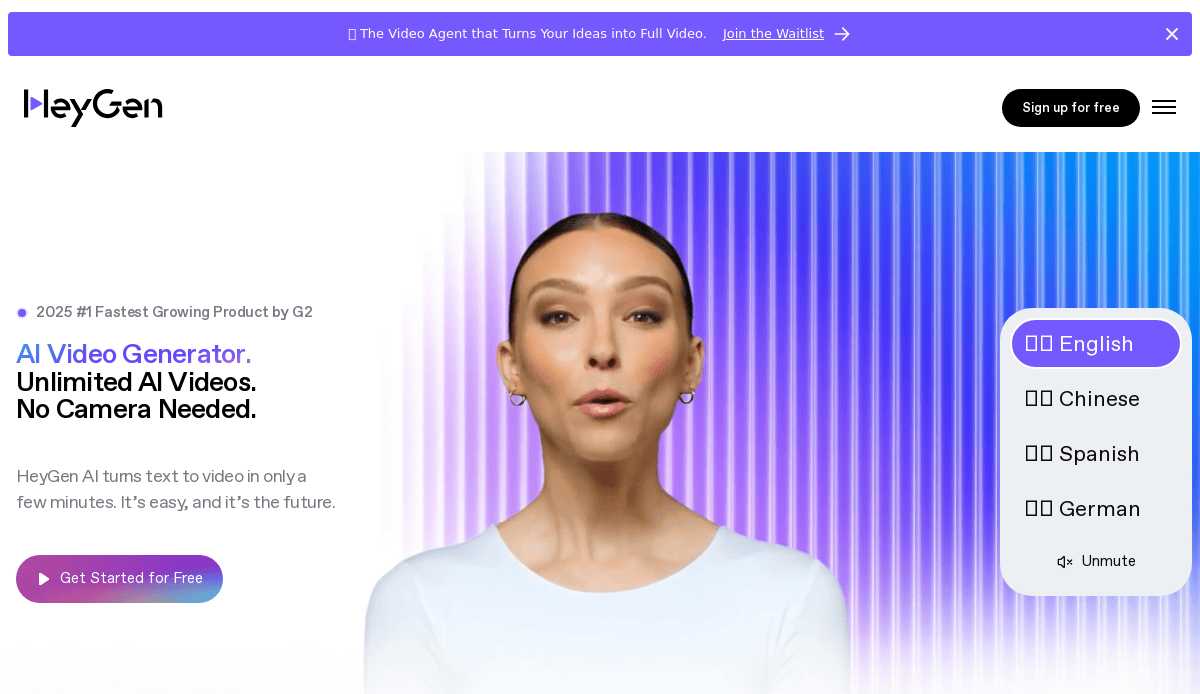Screen dimensions: 1200x694
Task: Click the muted speaker icon
Action: [x=1065, y=562]
